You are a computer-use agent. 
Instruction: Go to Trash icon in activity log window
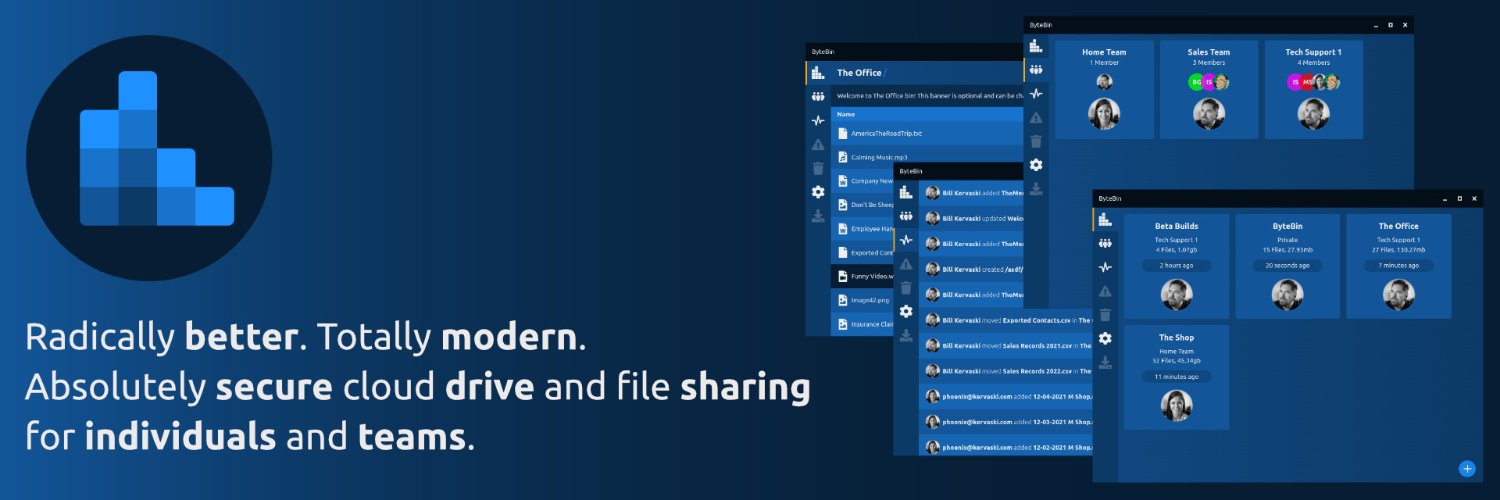[x=906, y=288]
